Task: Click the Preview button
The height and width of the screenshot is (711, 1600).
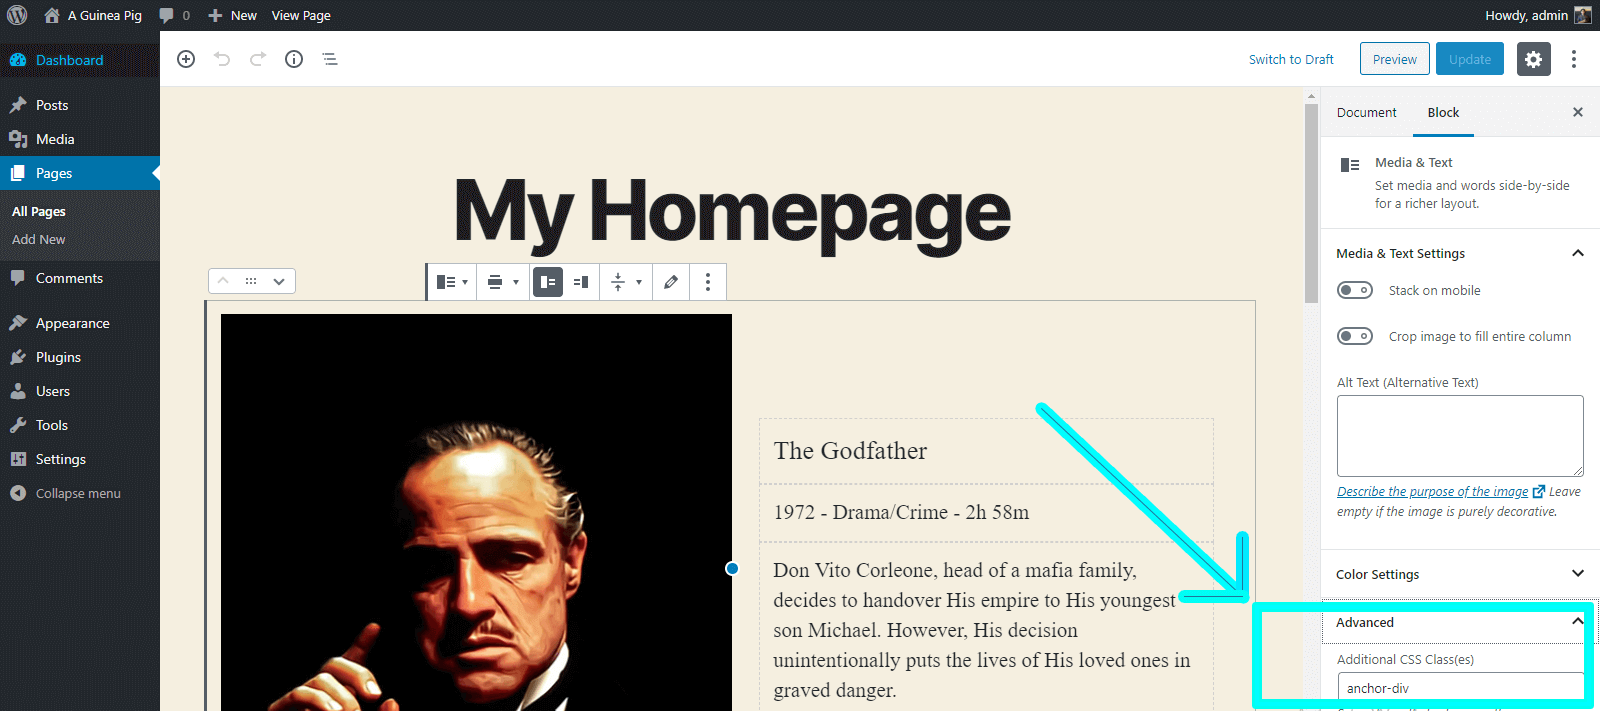Action: coord(1394,59)
